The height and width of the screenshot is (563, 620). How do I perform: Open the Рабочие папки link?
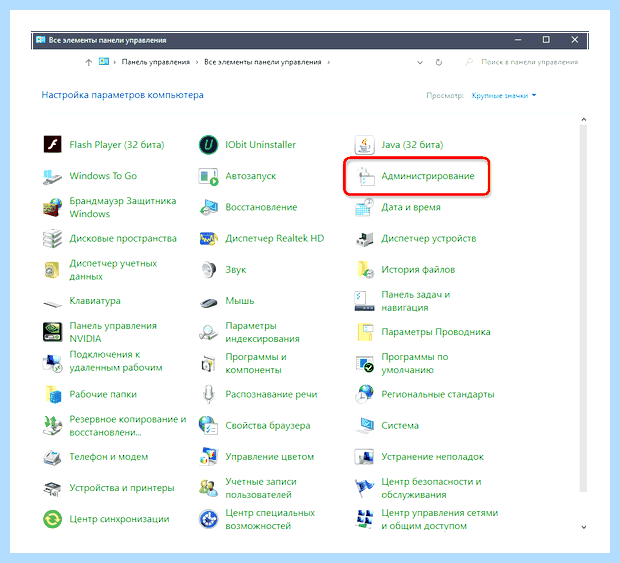[103, 394]
